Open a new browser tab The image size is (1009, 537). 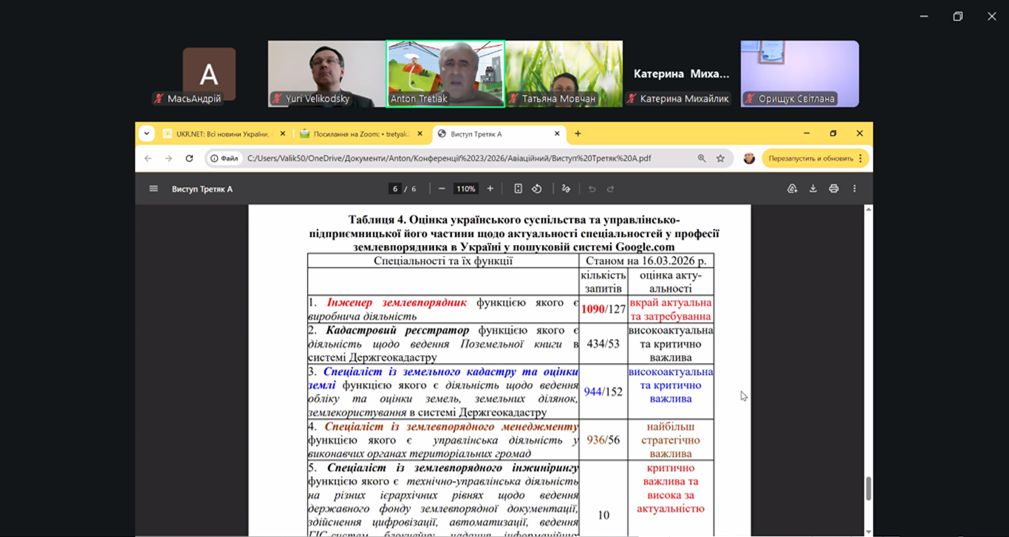pos(578,133)
